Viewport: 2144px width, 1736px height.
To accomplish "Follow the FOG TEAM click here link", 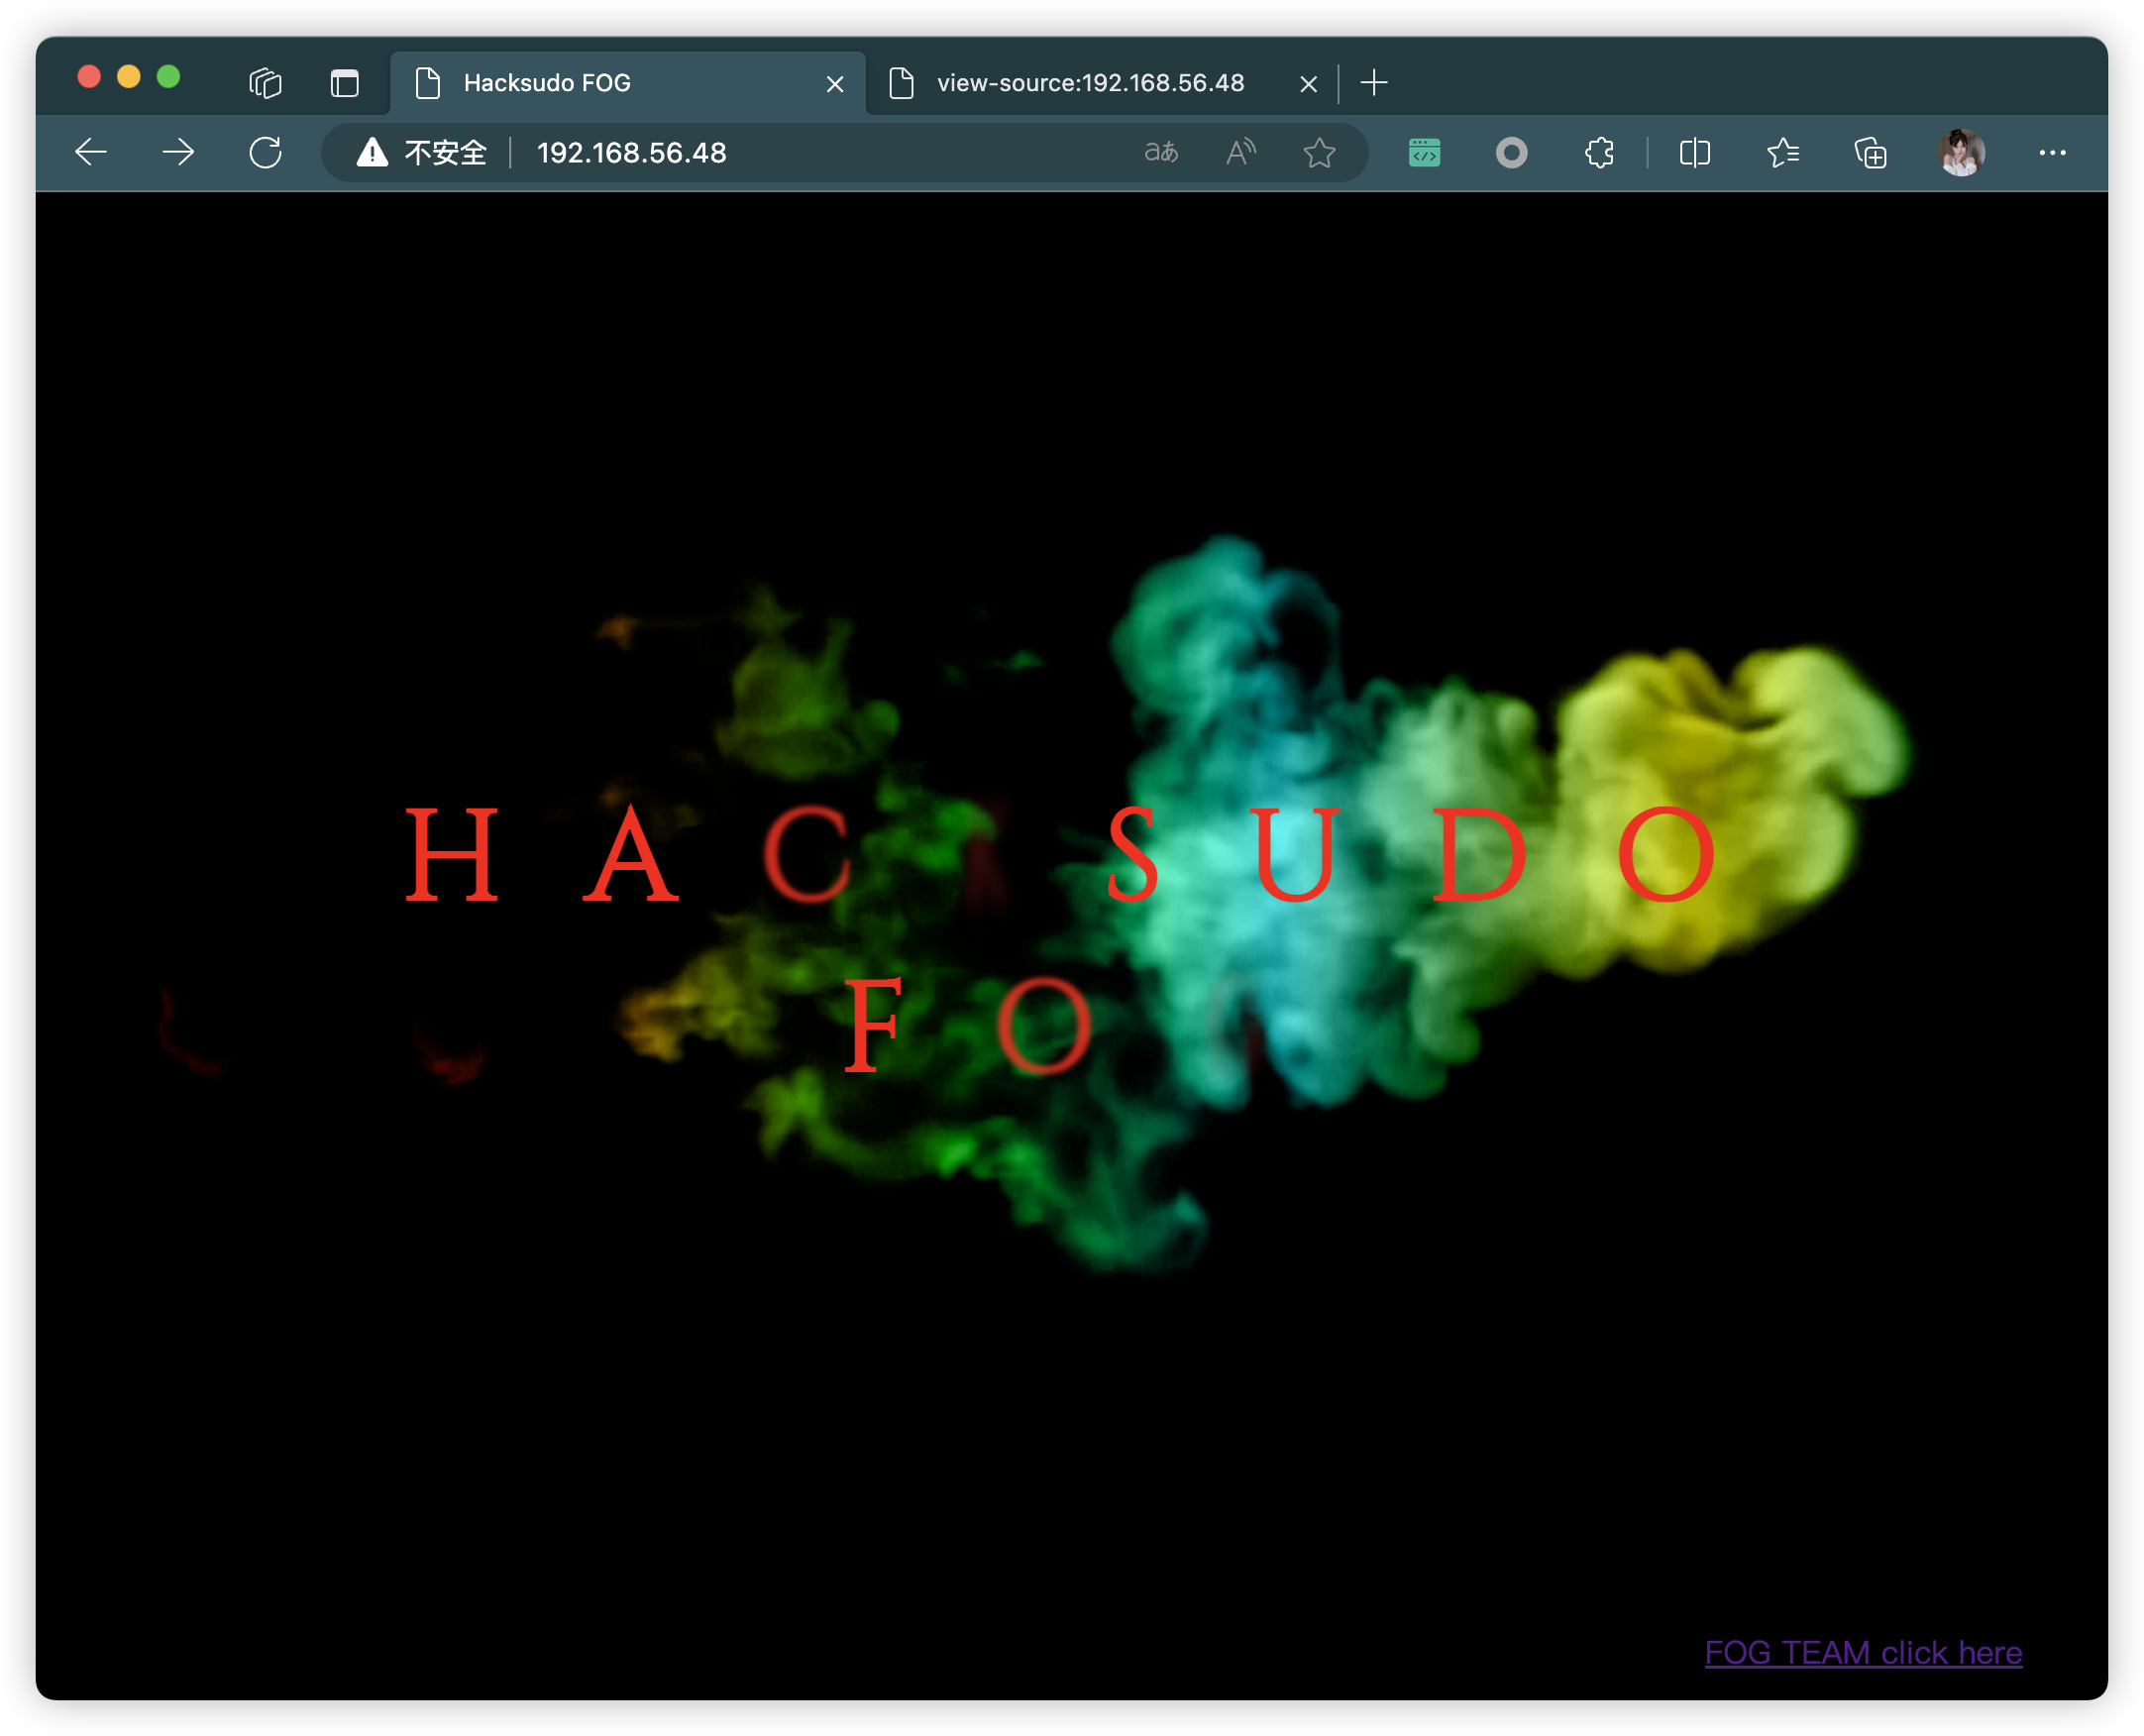I will (1863, 1652).
